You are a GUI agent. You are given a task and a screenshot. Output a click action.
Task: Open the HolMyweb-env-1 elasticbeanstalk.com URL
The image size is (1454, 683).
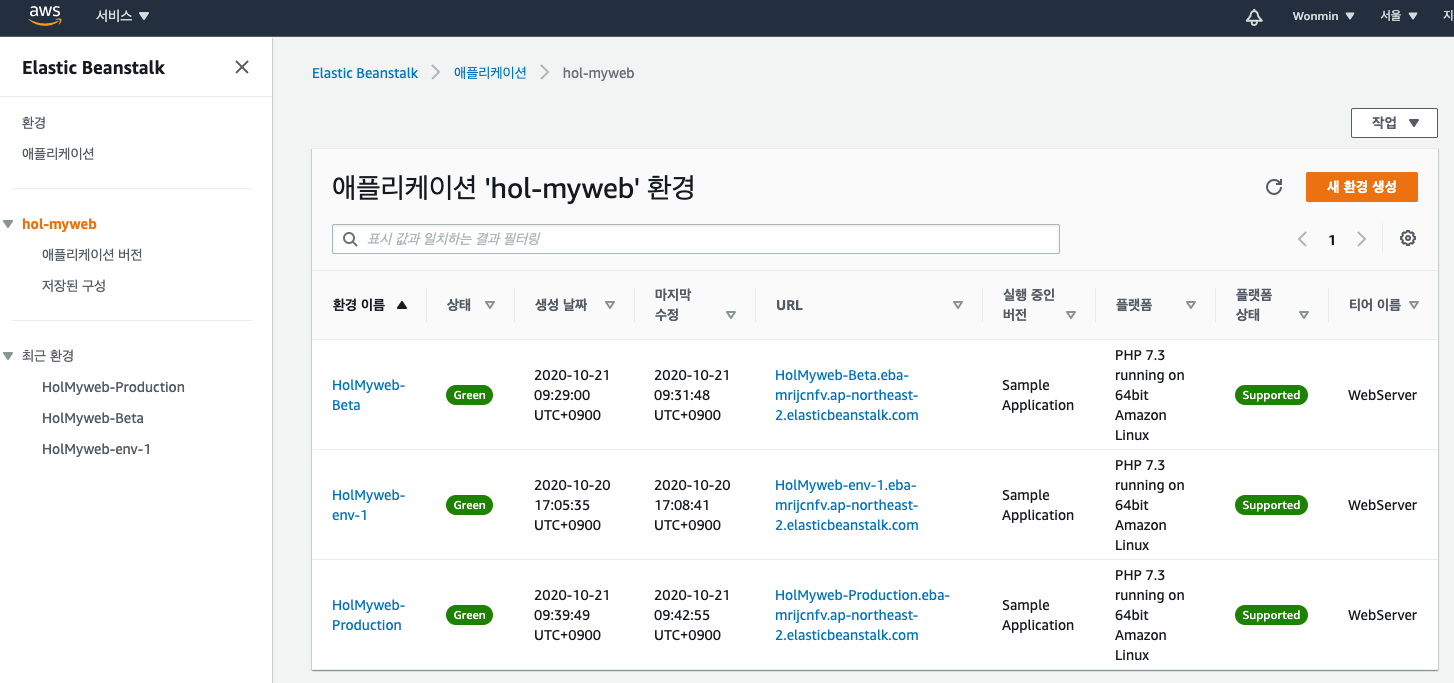click(x=846, y=505)
